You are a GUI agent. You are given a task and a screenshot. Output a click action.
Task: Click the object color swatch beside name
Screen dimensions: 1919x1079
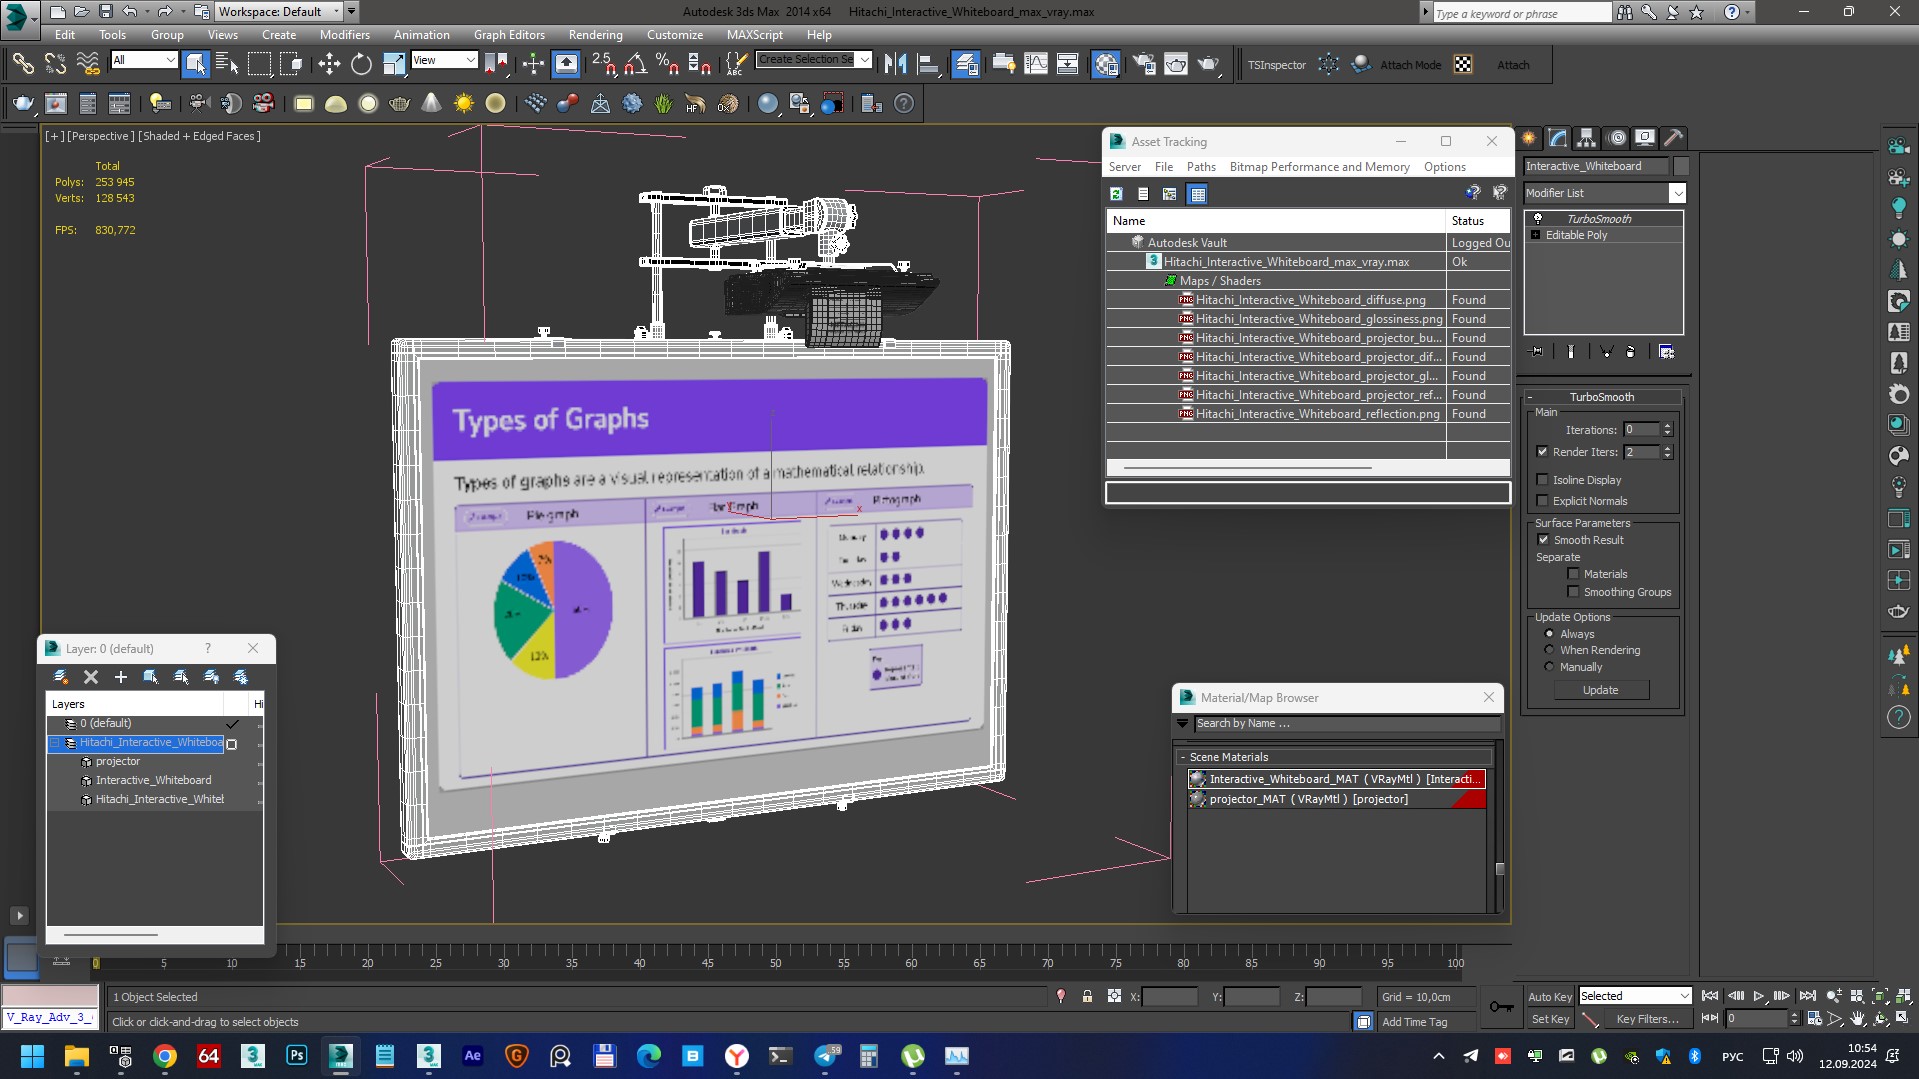pos(1681,166)
